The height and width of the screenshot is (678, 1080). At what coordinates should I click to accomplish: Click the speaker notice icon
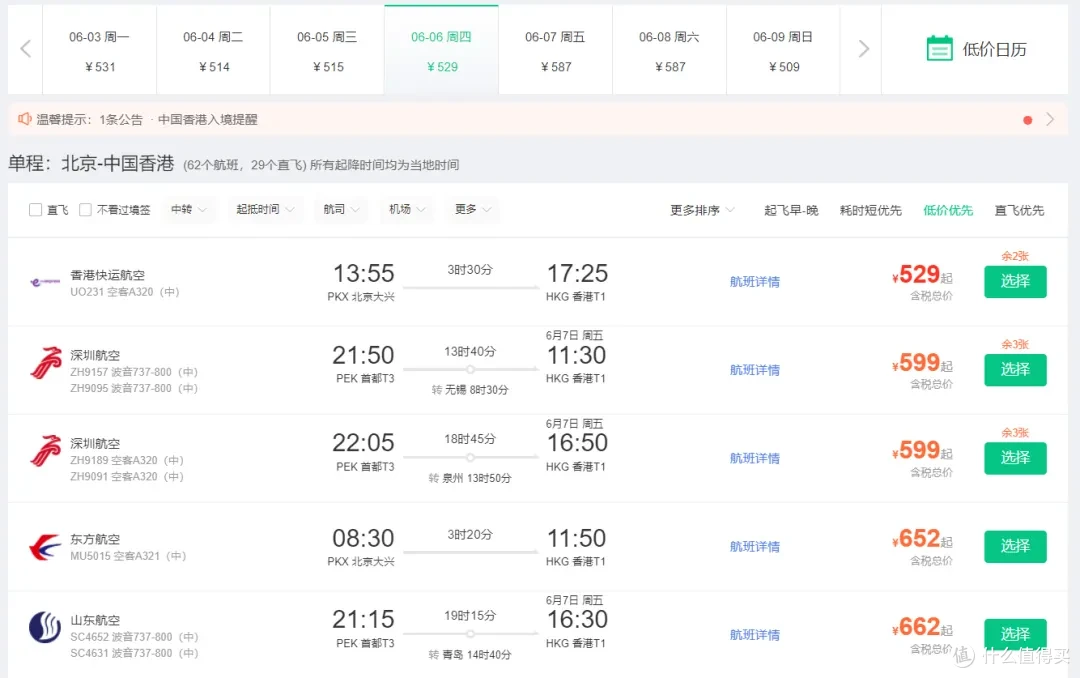[24, 119]
